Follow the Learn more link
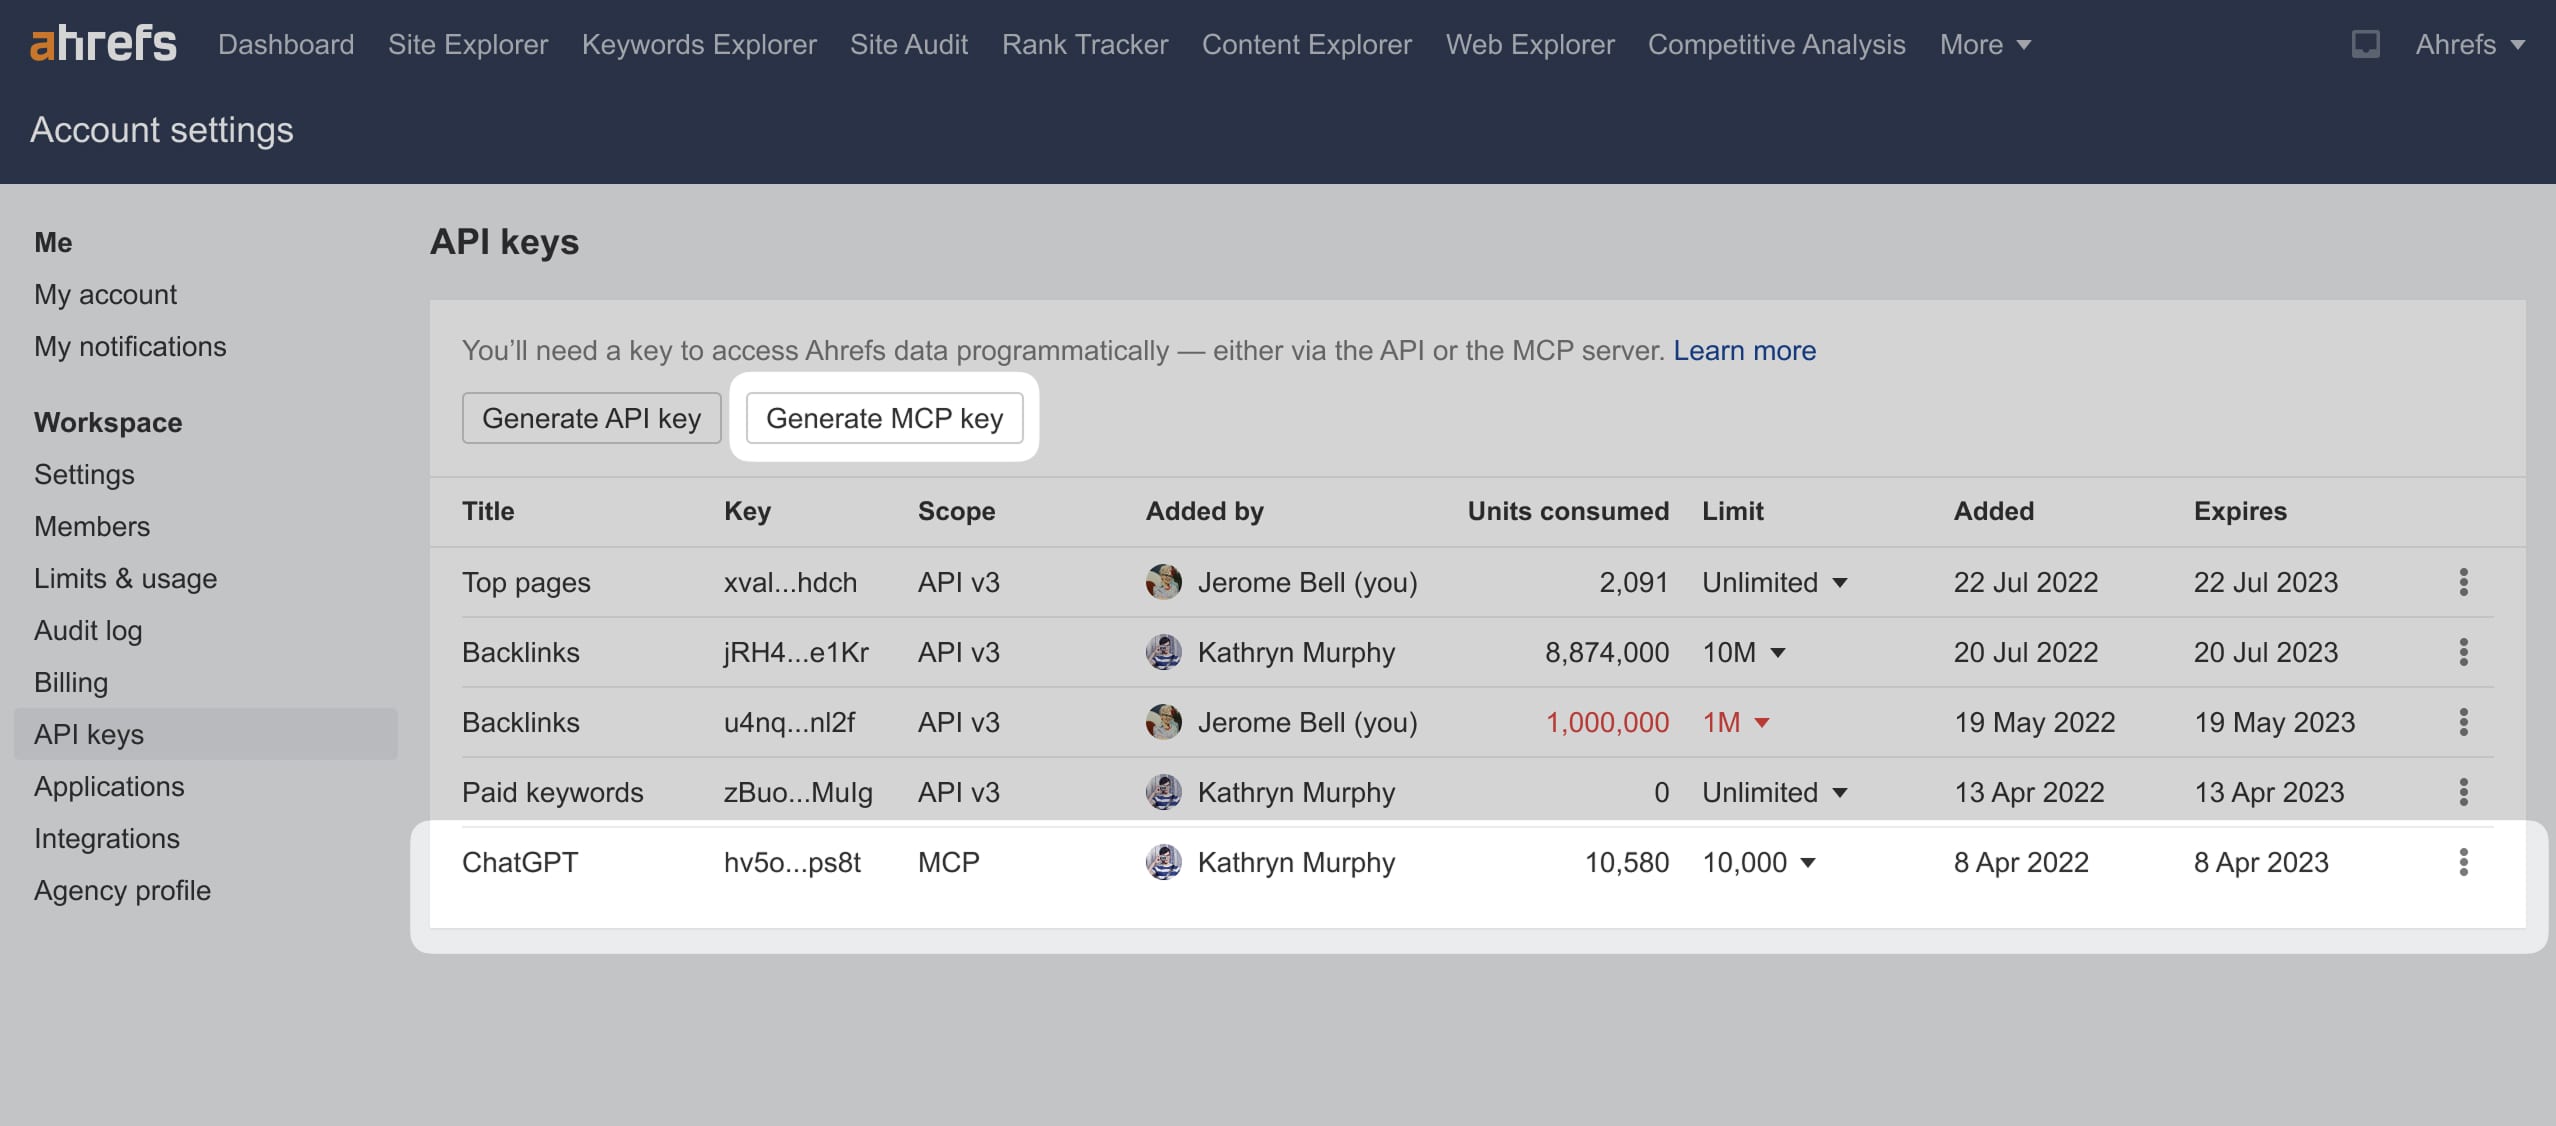This screenshot has height=1126, width=2556. pyautogui.click(x=1744, y=350)
